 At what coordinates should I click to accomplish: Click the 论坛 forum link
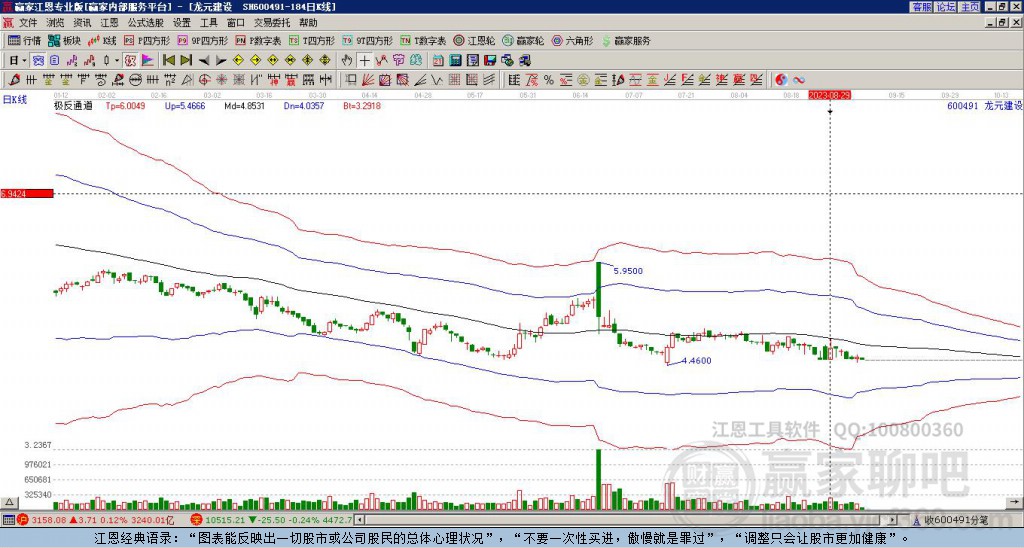point(946,7)
